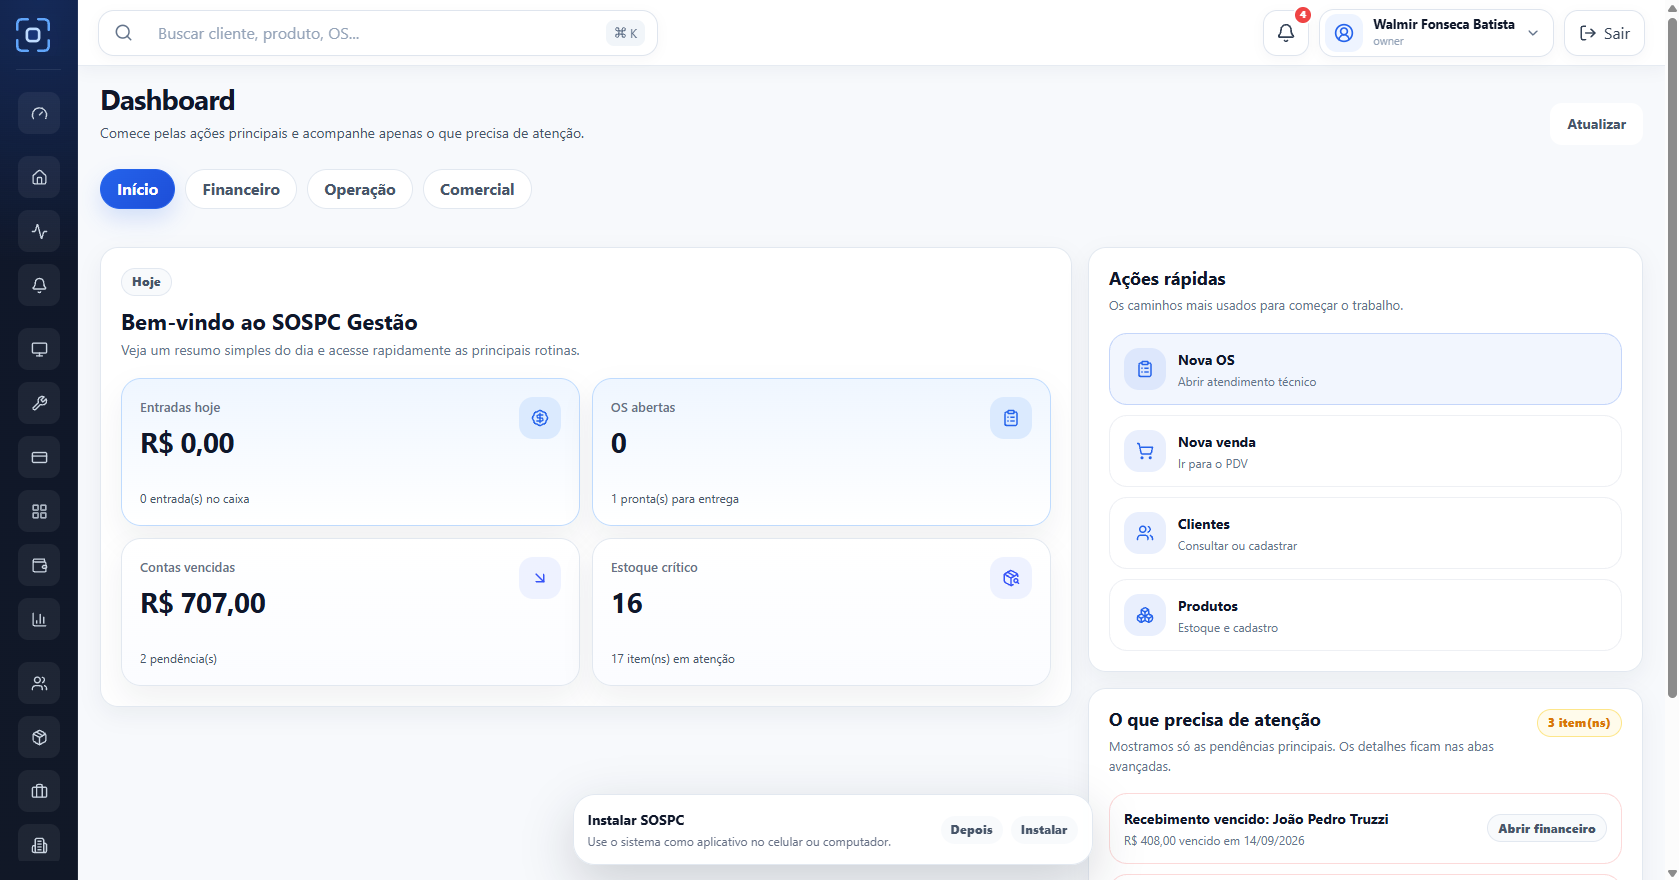Screen dimensions: 1679x880
Task: Select the Início tab
Action: 137,189
